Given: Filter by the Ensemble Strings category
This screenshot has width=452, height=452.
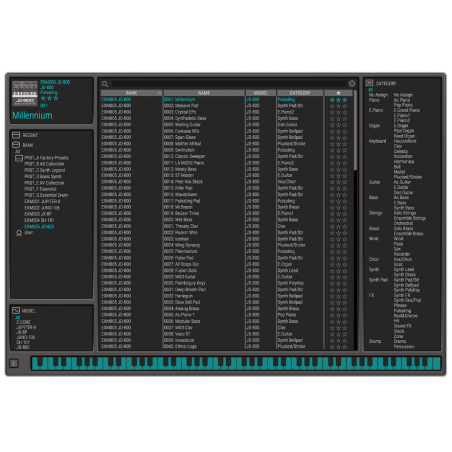Looking at the screenshot, I should coord(410,218).
